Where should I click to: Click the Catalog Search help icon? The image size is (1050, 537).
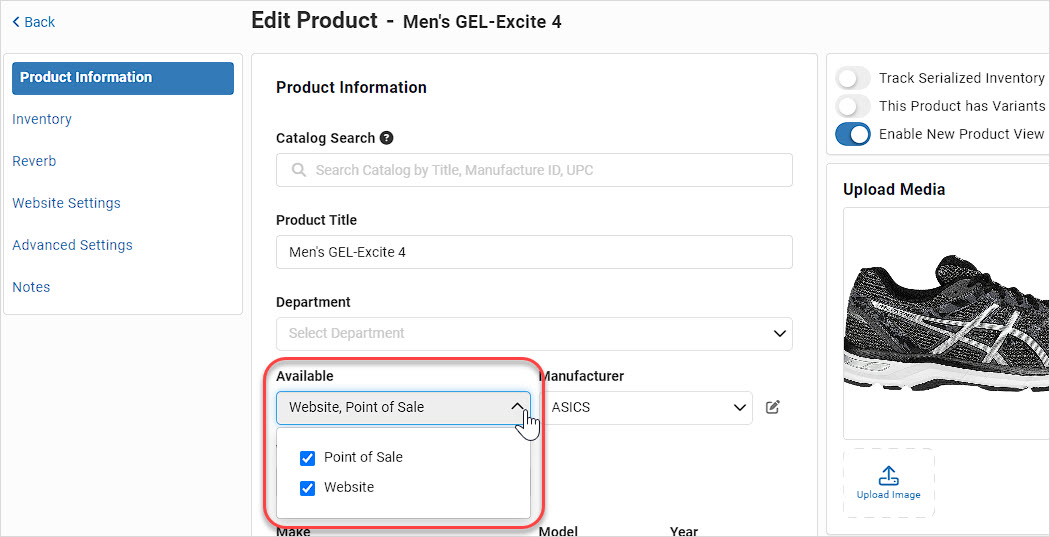point(386,138)
